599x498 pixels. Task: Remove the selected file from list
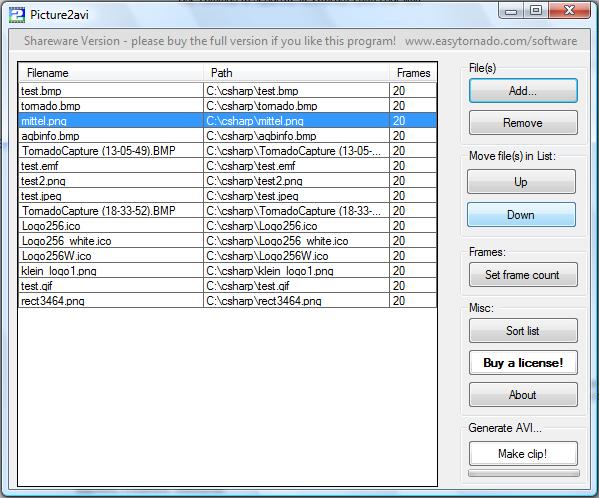[x=523, y=123]
